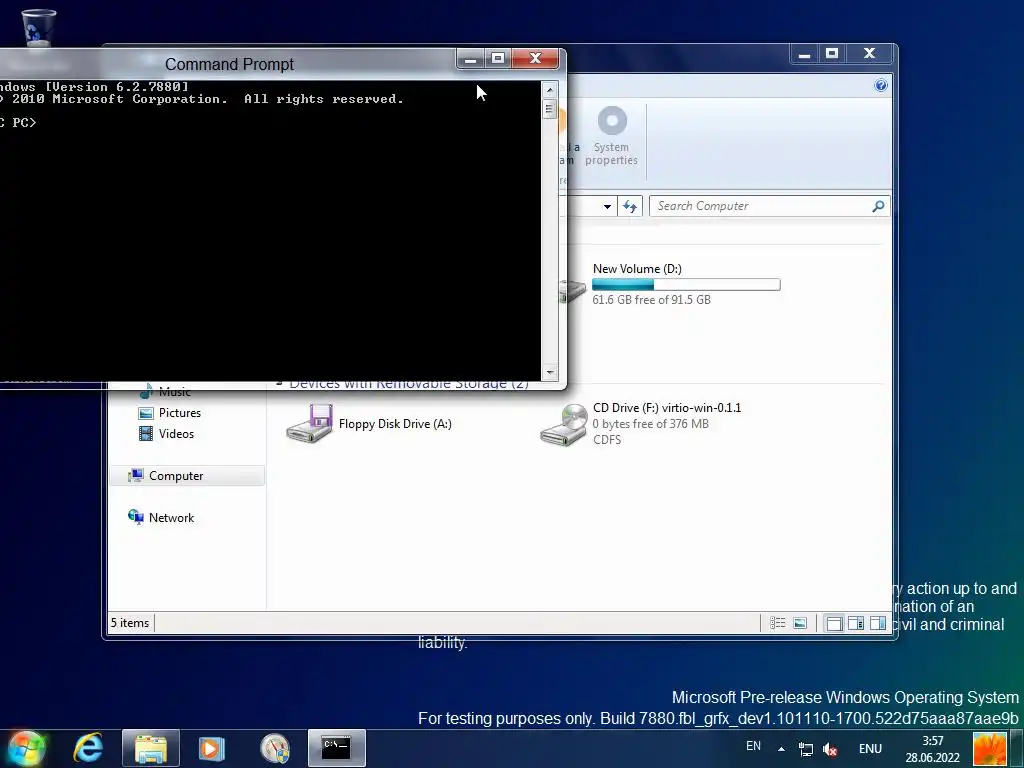This screenshot has width=1024, height=768.
Task: Launch Windows Media Player from taskbar
Action: 211,748
